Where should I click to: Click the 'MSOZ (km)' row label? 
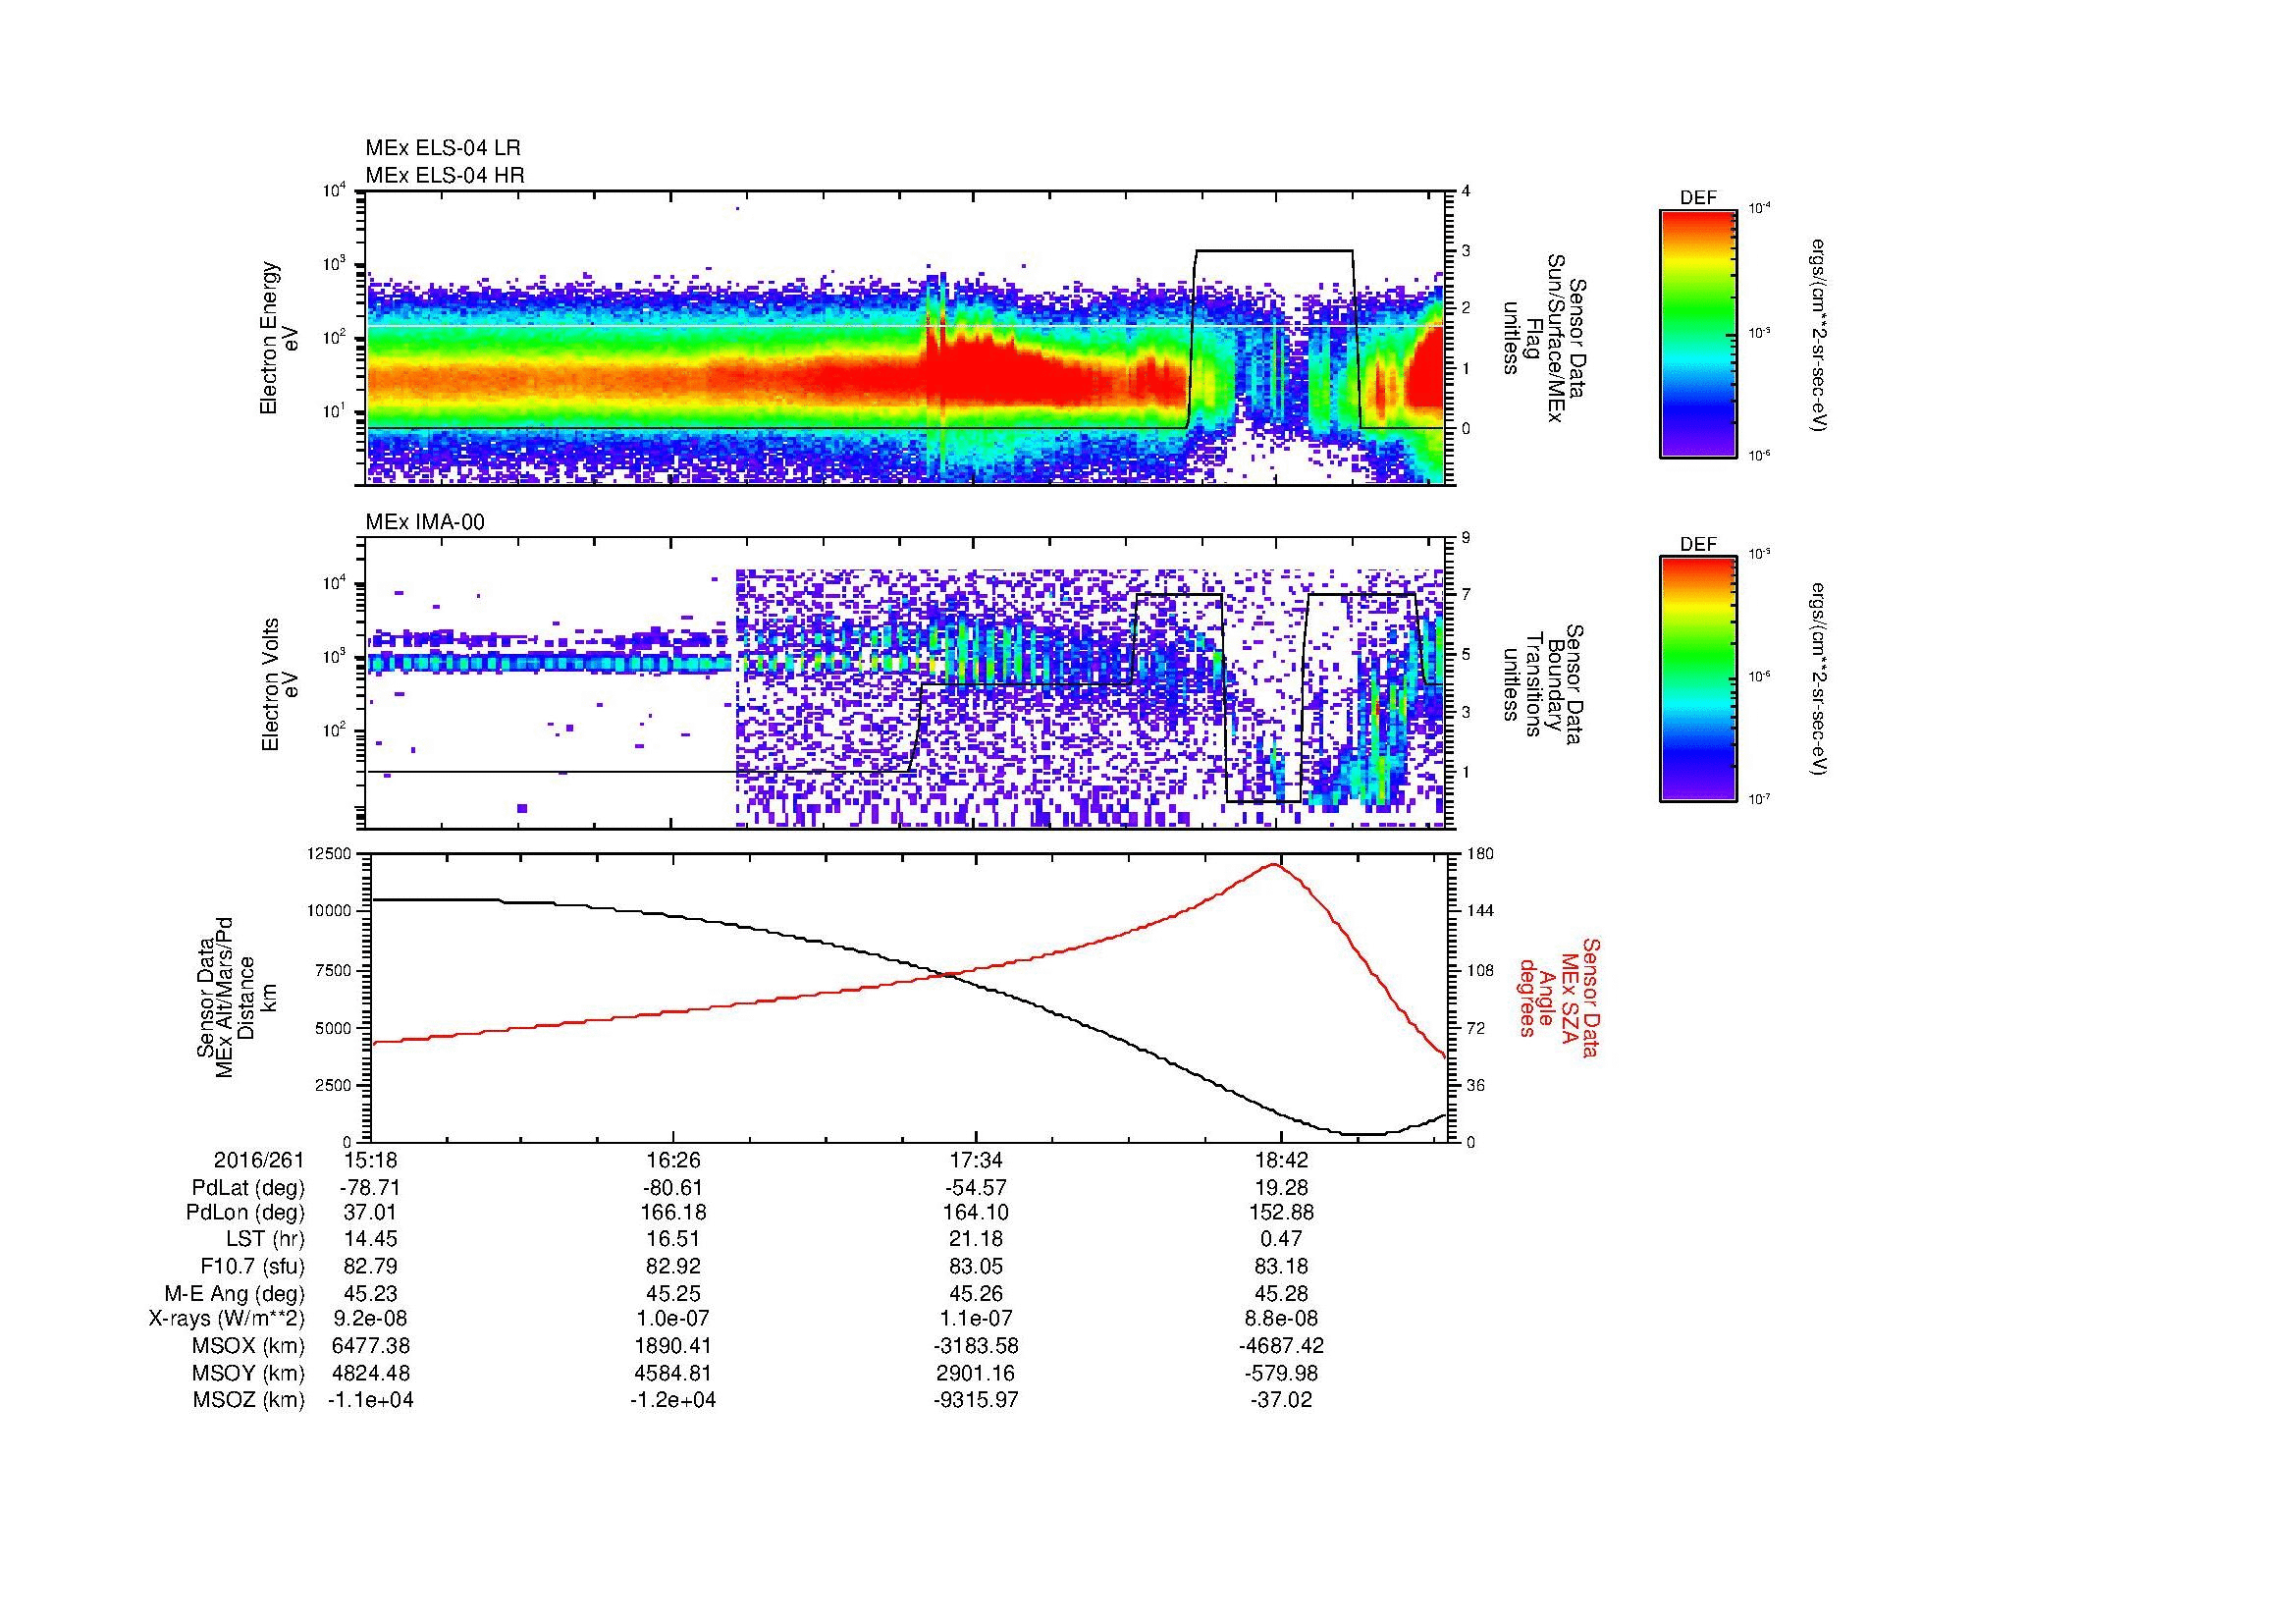(250, 1400)
